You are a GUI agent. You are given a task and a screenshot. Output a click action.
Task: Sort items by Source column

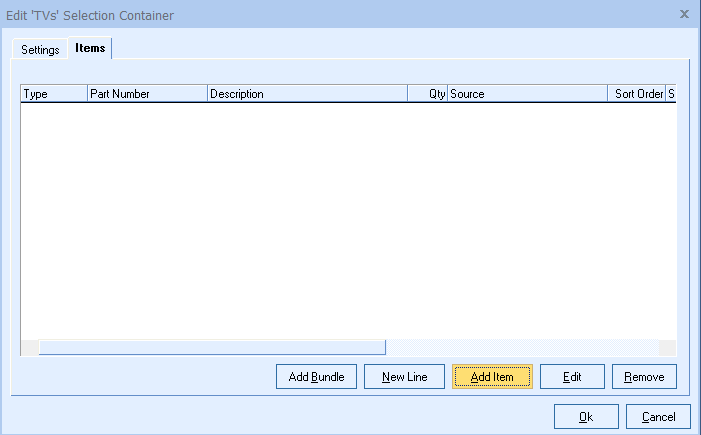(x=526, y=94)
